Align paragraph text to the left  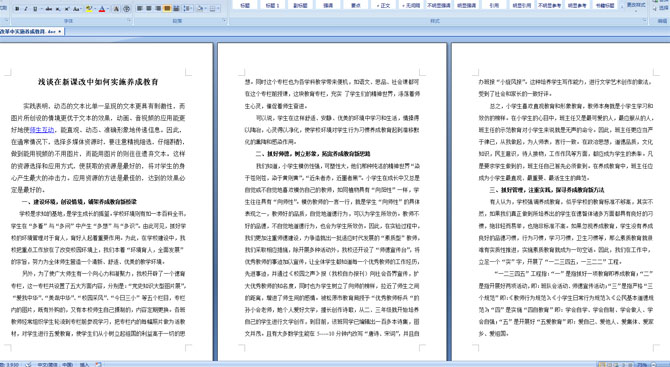click(x=140, y=8)
